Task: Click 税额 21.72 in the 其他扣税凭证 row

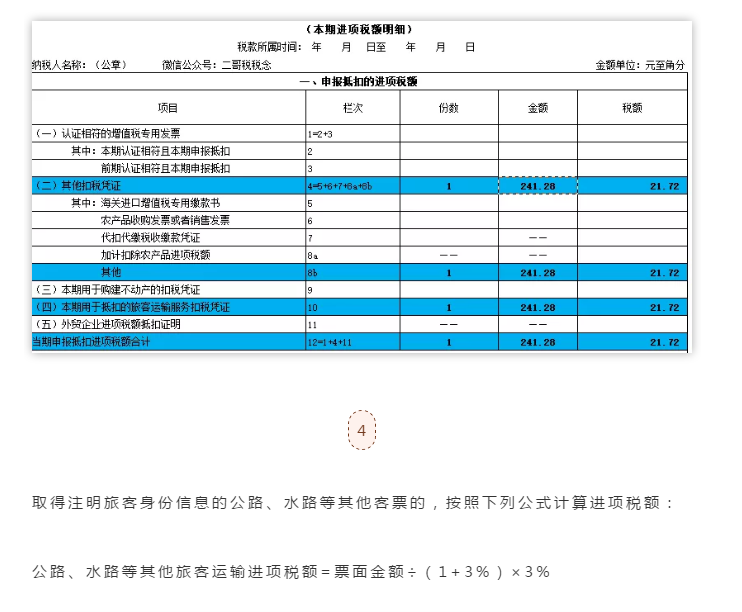Action: point(664,186)
